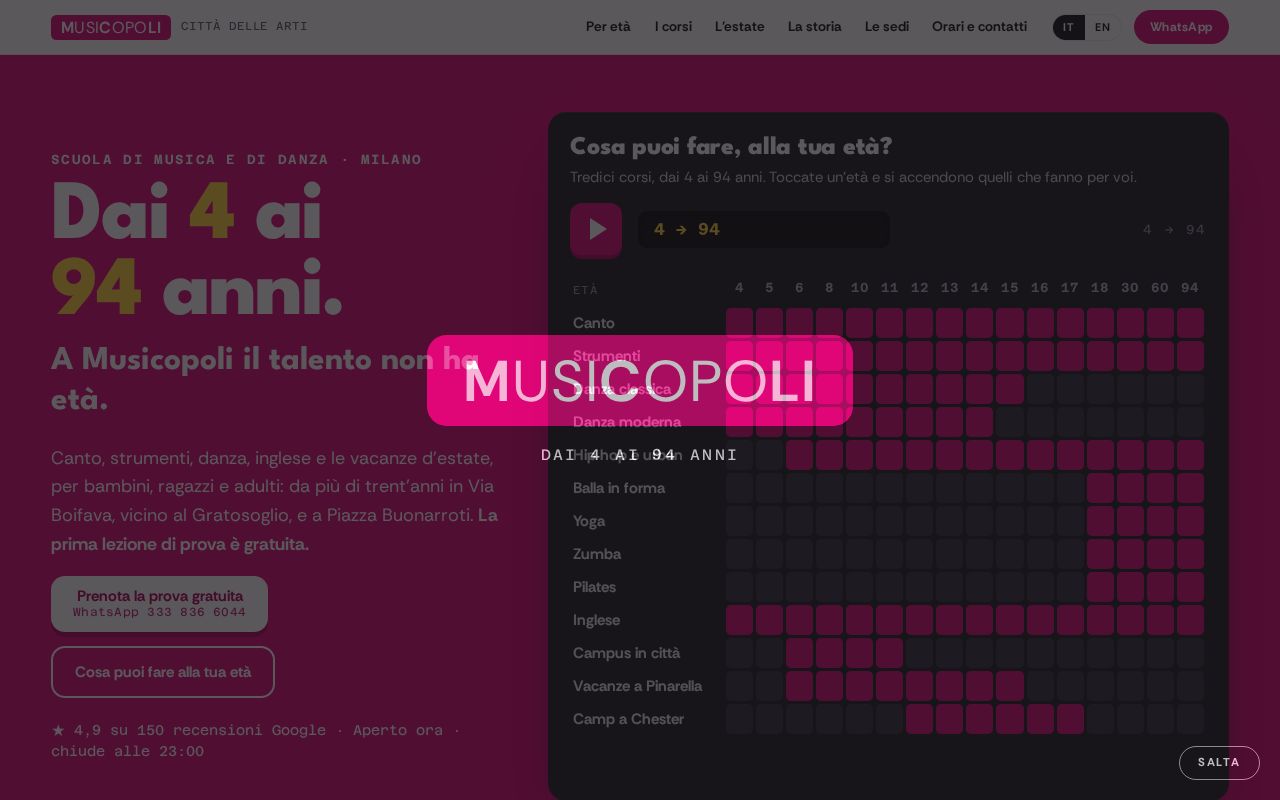Viewport: 1280px width, 800px height.
Task: Click Camp a Chester label
Action: coord(628,719)
